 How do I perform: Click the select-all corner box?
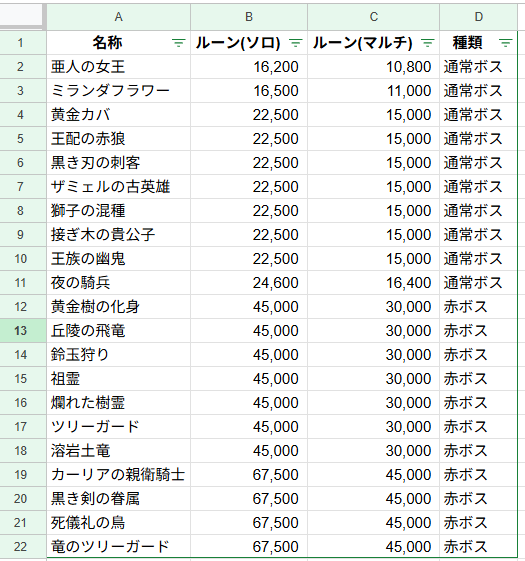(x=21, y=15)
